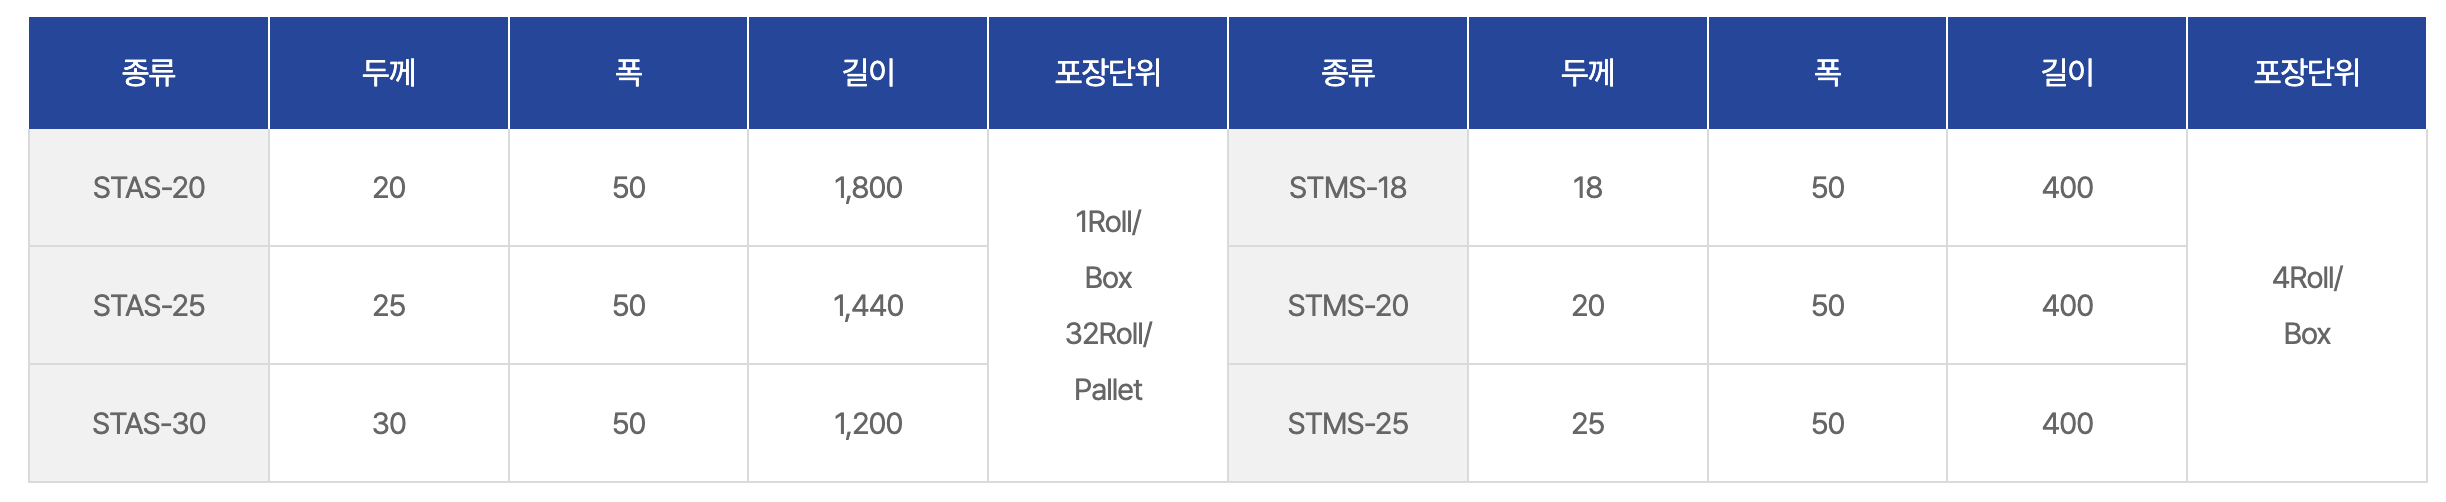This screenshot has height=502, width=2446.
Task: Click the STAS-30 product cell
Action: pos(149,424)
